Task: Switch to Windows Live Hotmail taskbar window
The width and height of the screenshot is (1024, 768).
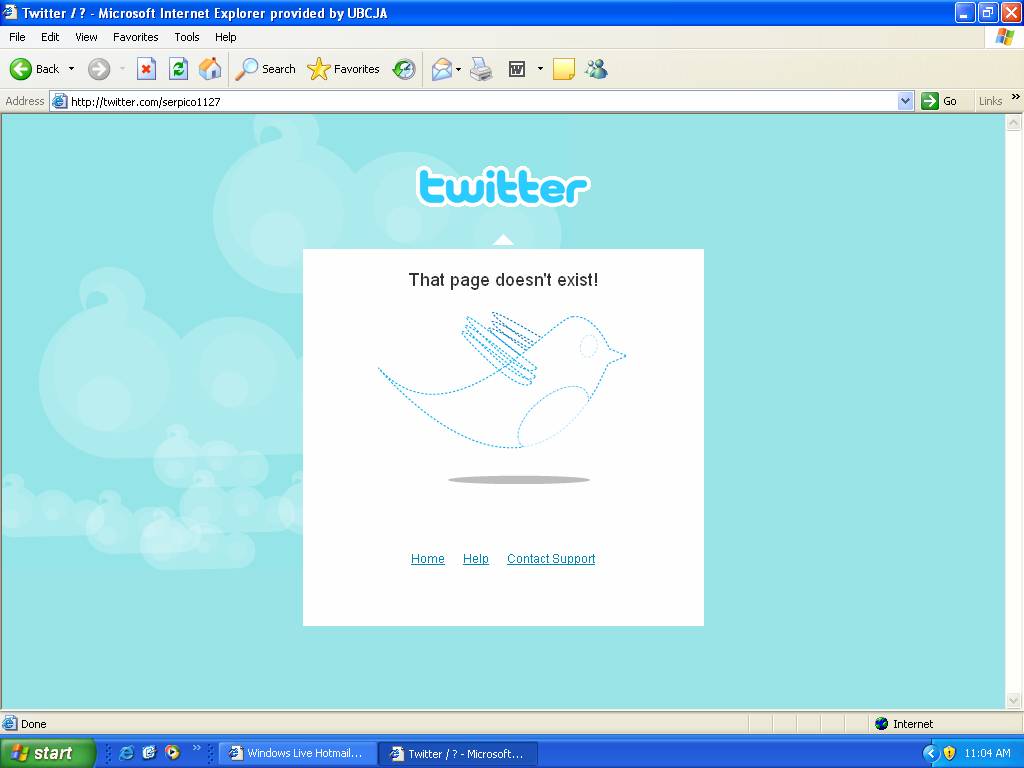Action: click(x=297, y=753)
